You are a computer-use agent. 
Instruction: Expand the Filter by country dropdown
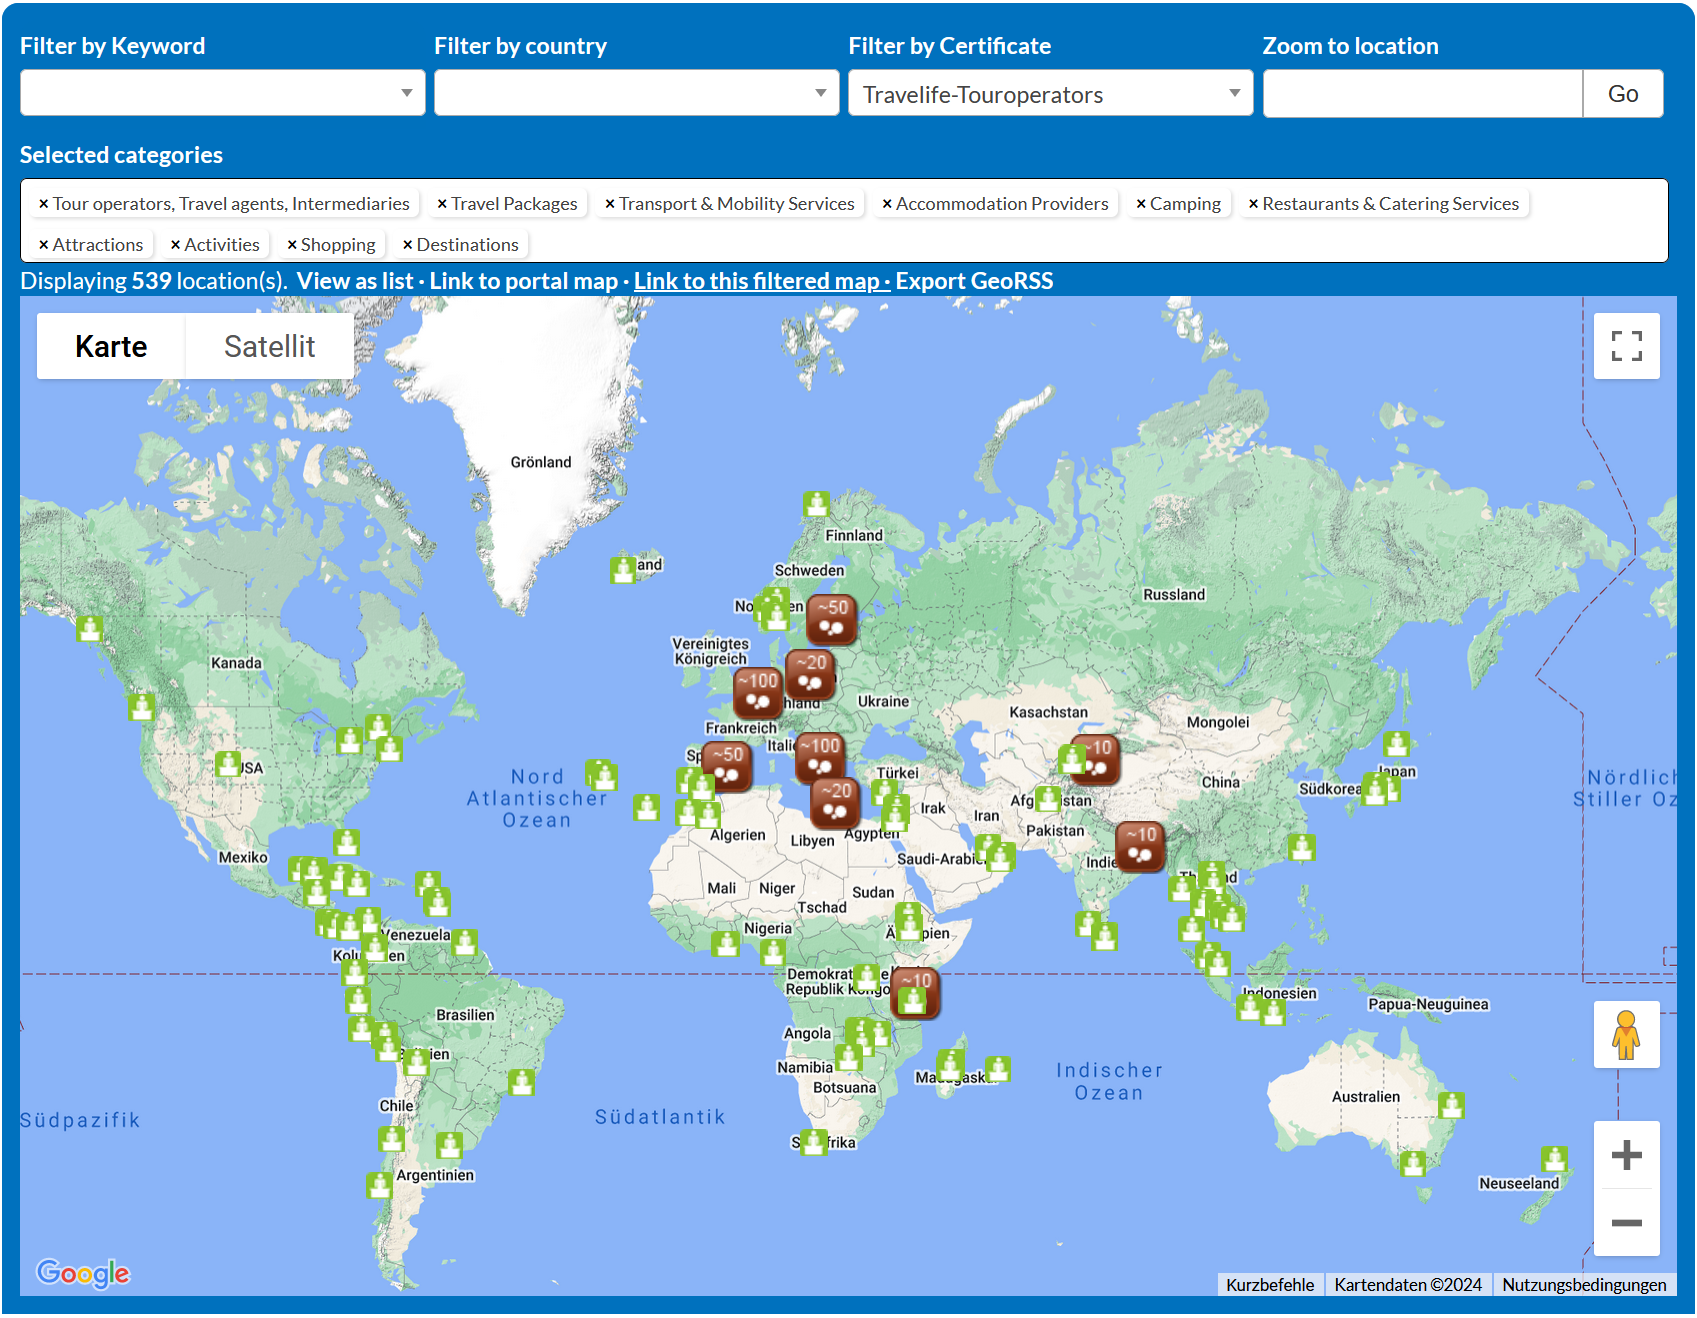[636, 93]
